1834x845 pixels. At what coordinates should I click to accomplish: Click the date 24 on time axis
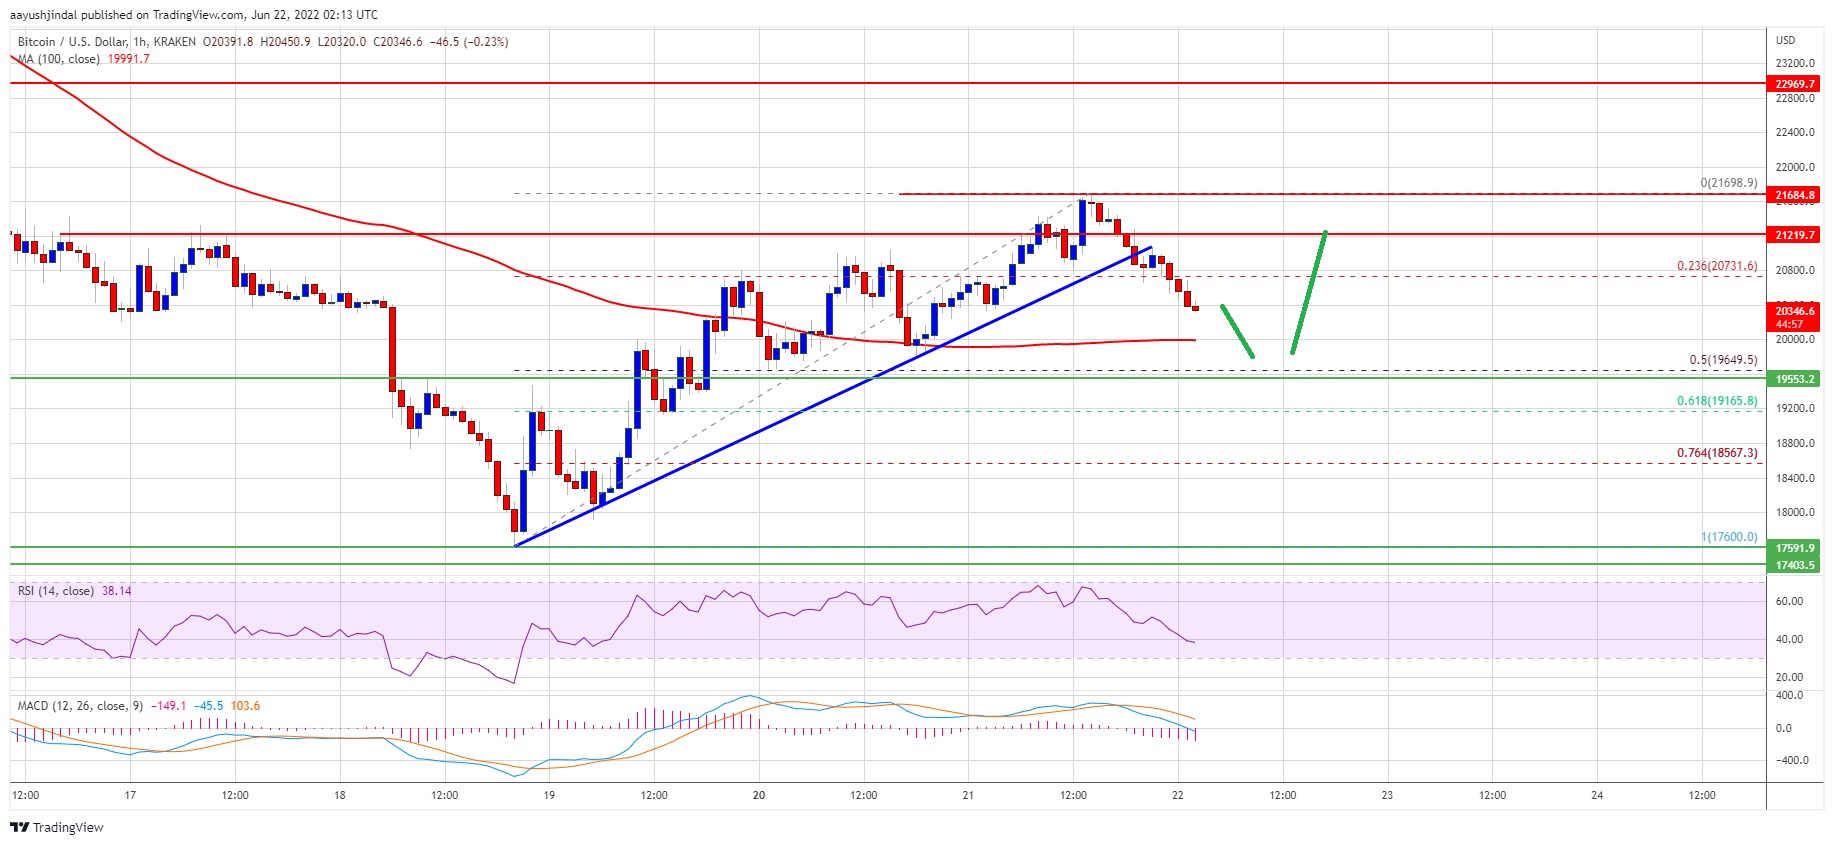coord(1597,795)
